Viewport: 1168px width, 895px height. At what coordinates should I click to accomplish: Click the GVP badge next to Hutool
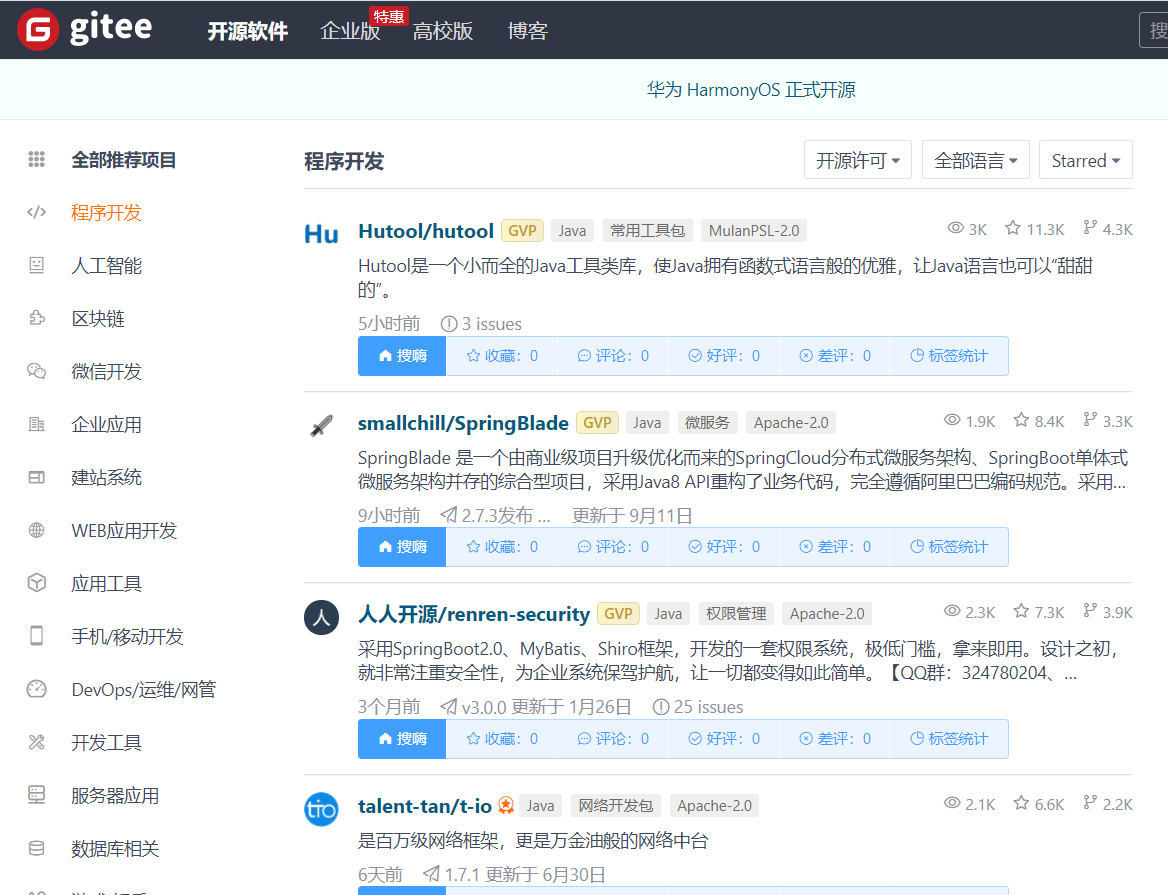coord(522,231)
